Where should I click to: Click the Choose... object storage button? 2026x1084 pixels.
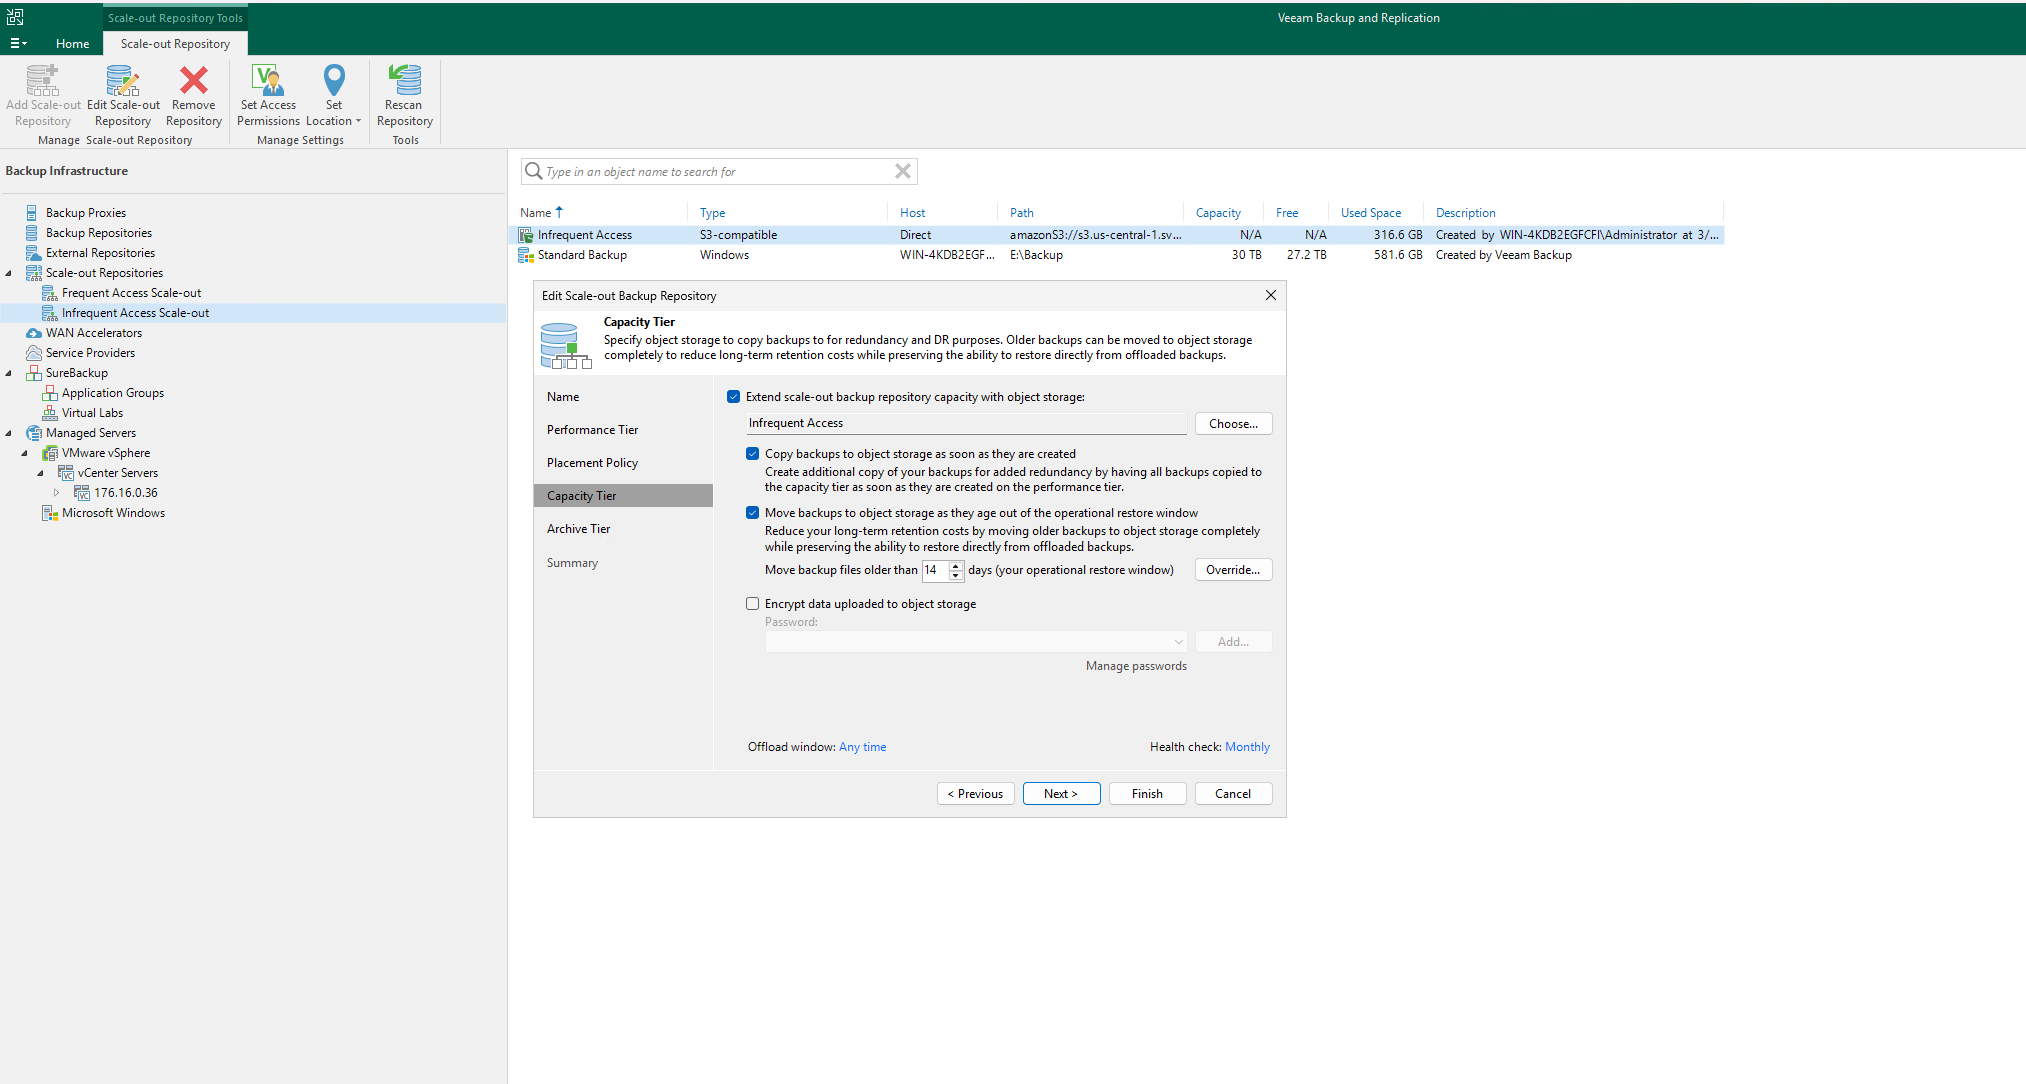pos(1233,424)
